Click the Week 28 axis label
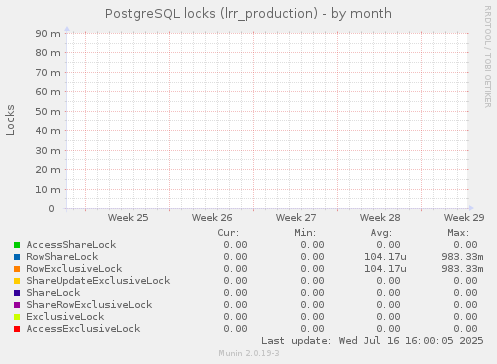Screen dimensions: 497x364 [380, 218]
